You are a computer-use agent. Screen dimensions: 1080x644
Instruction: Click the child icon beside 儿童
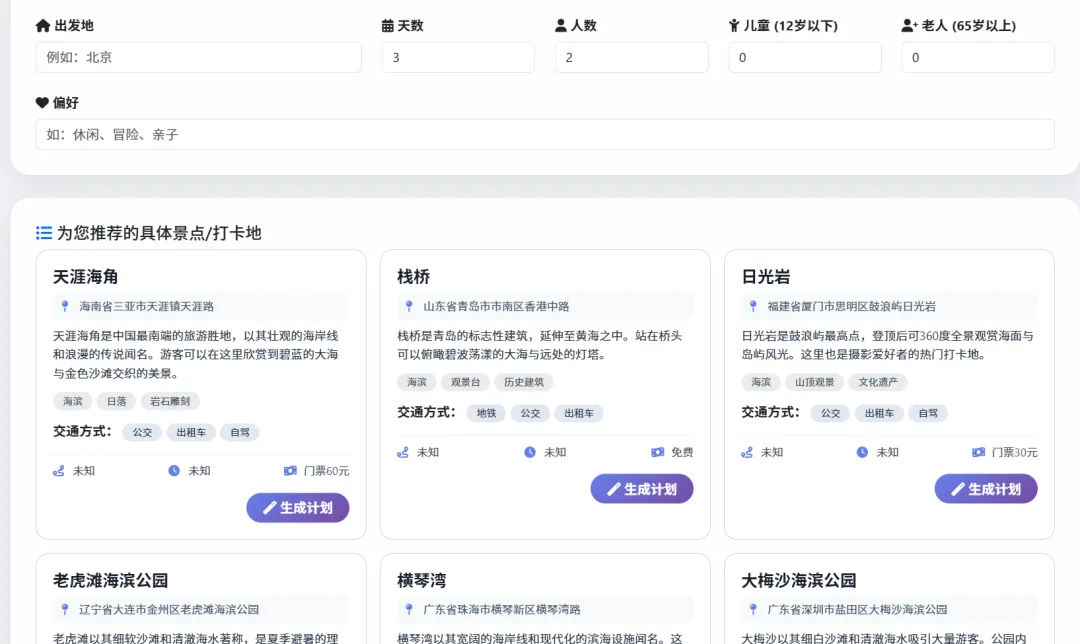click(734, 25)
